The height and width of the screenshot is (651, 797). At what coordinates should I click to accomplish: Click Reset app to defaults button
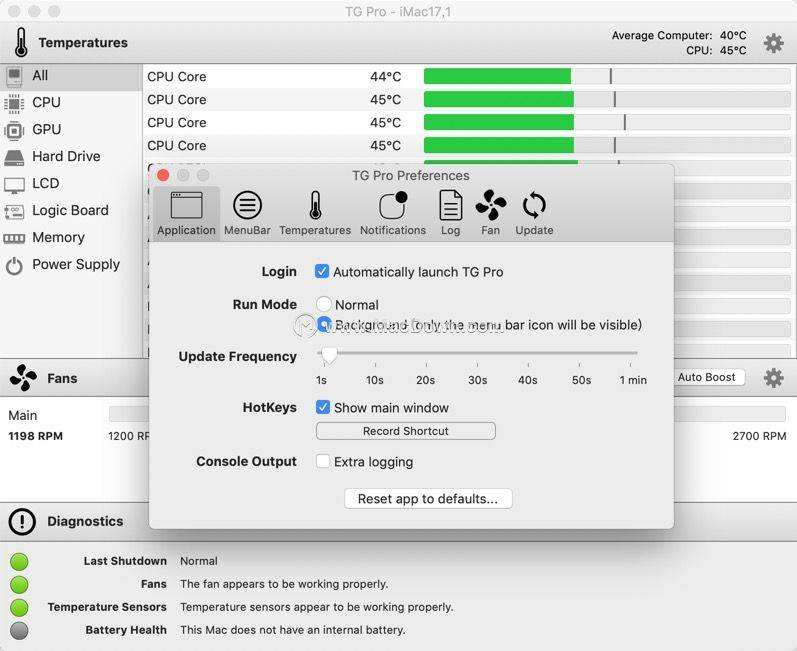tap(428, 499)
